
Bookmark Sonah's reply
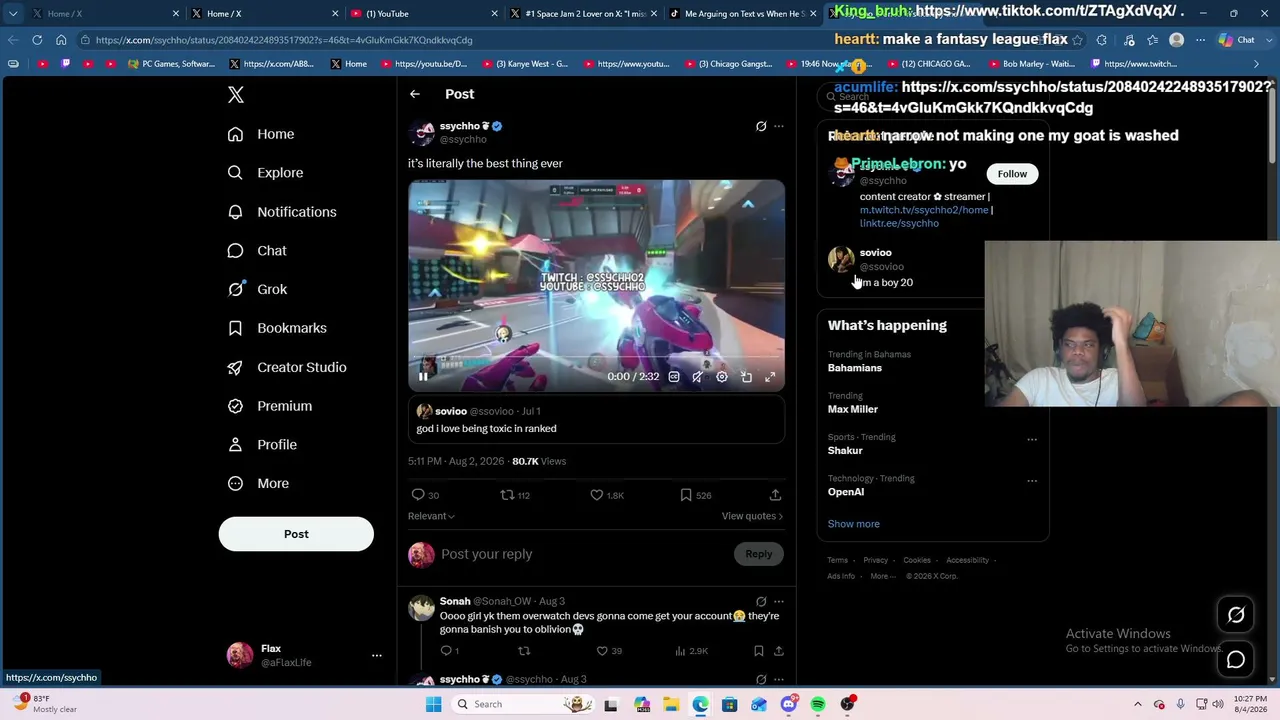click(x=759, y=651)
